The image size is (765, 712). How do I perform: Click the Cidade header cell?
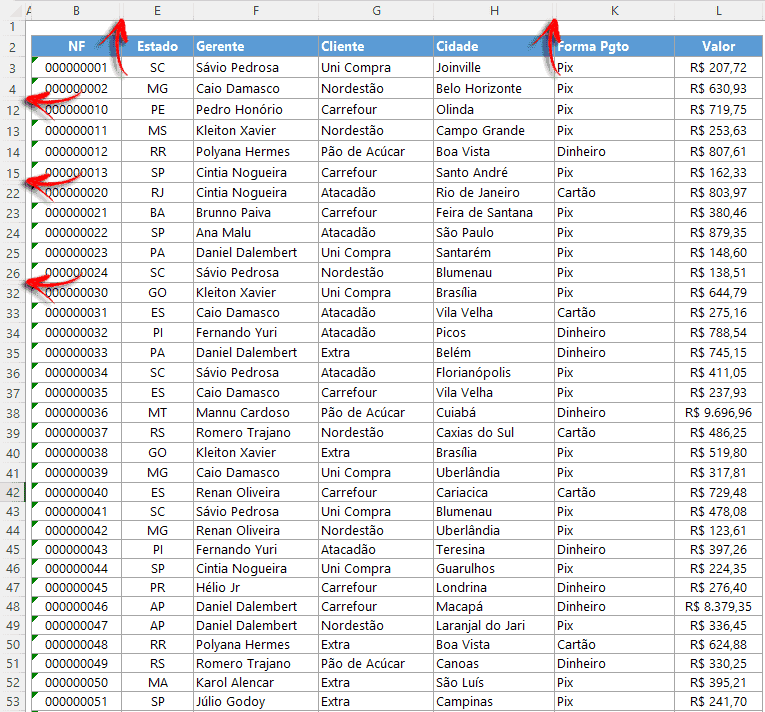pyautogui.click(x=494, y=46)
